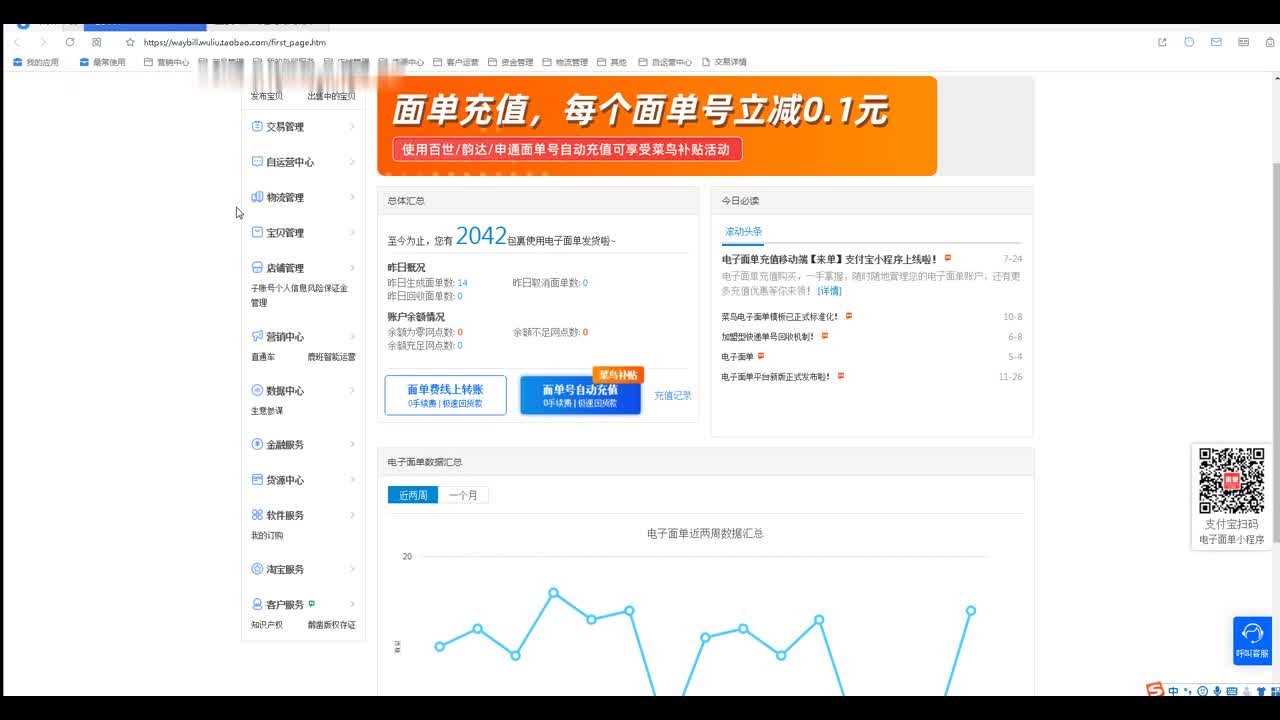
Task: Click the 2042 package count number
Action: 481,236
